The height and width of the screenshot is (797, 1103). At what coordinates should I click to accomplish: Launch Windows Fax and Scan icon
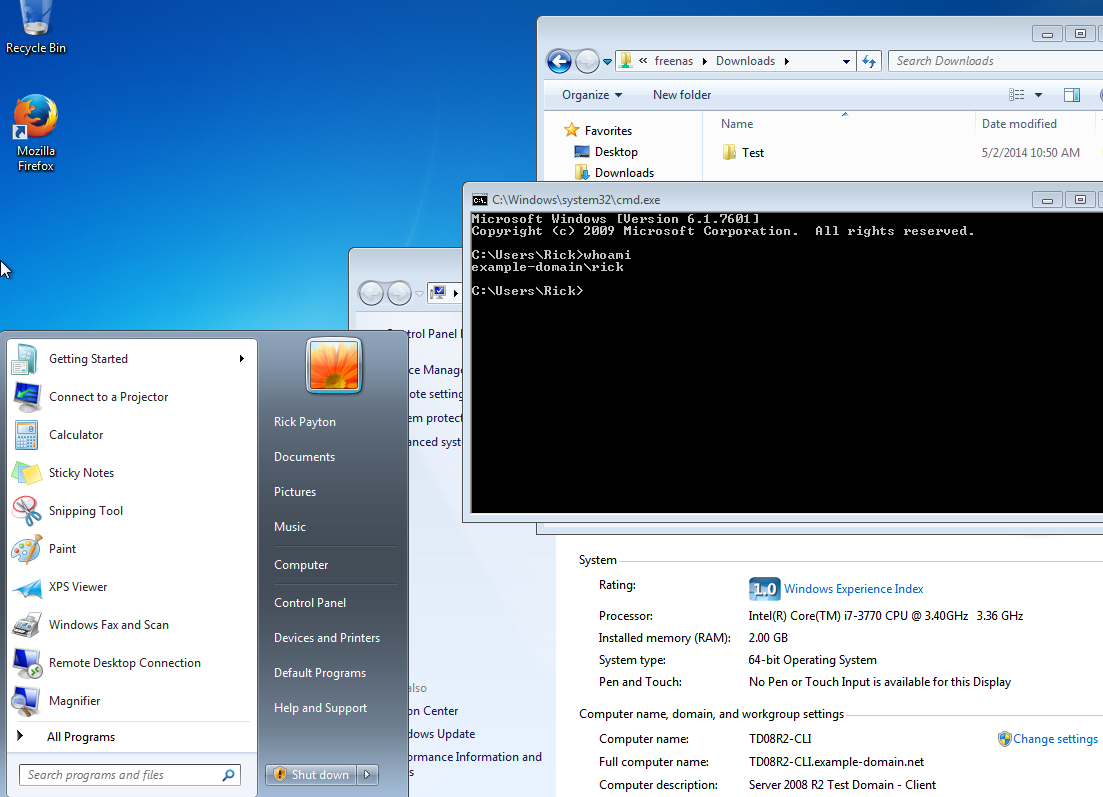click(x=27, y=625)
